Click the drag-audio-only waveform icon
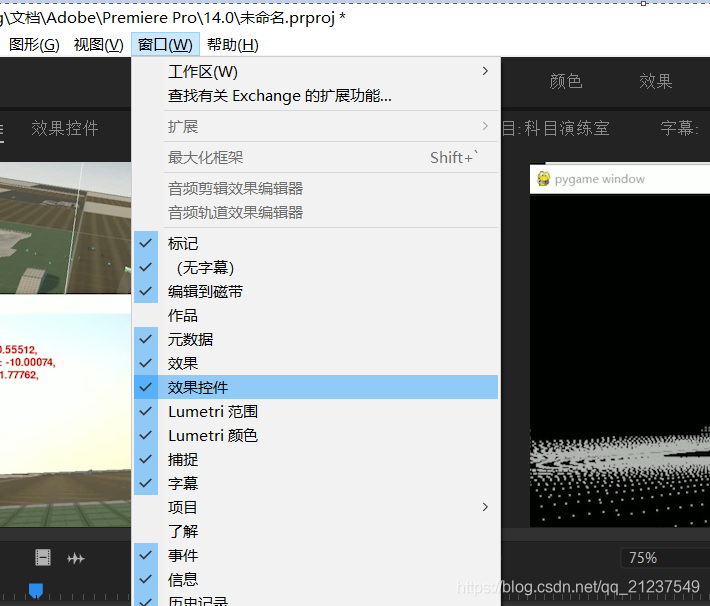The image size is (710, 606). (x=76, y=558)
